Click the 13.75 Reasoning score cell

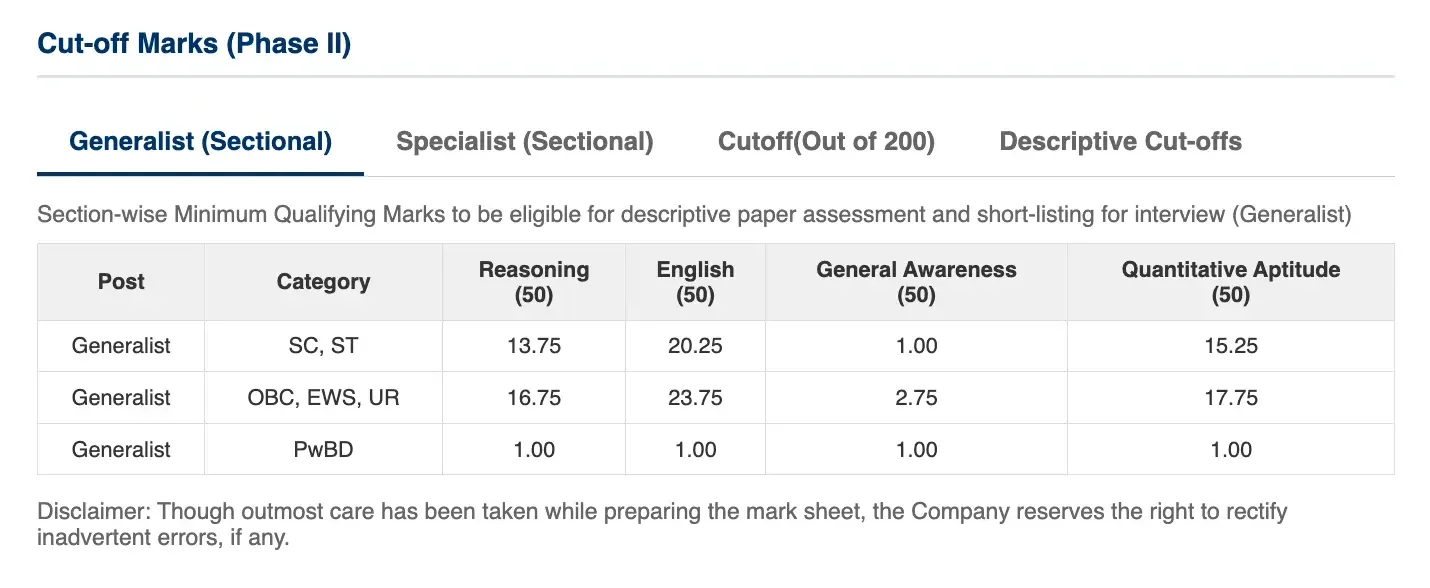[x=534, y=346]
